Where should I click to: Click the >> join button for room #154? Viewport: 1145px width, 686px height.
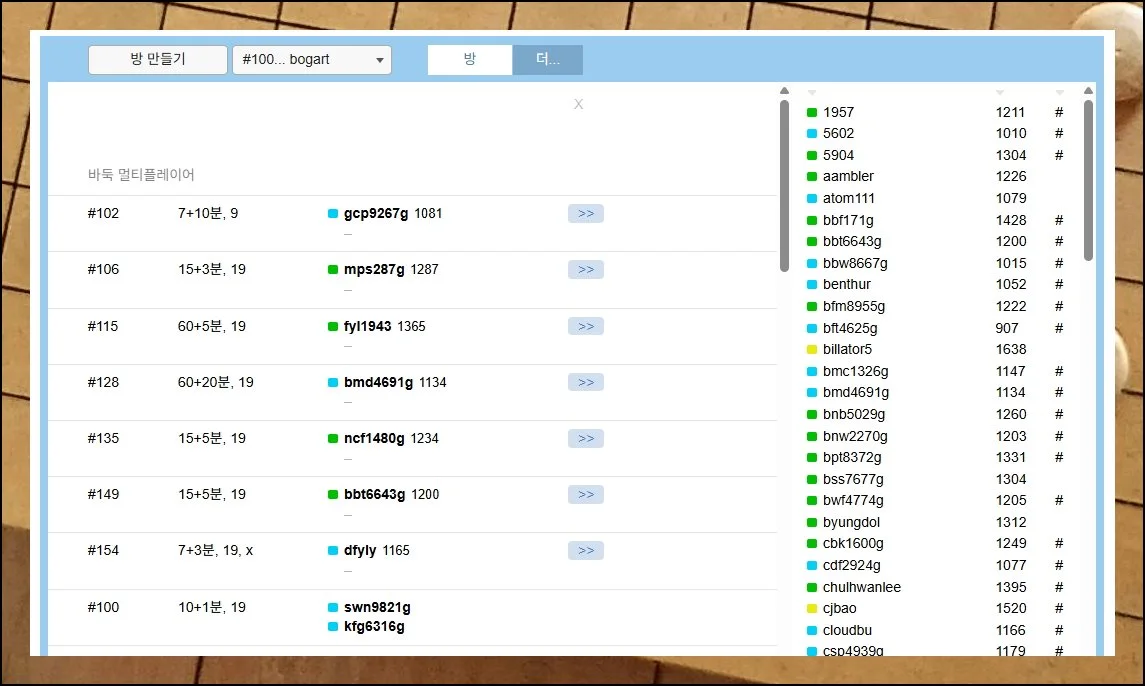tap(585, 551)
